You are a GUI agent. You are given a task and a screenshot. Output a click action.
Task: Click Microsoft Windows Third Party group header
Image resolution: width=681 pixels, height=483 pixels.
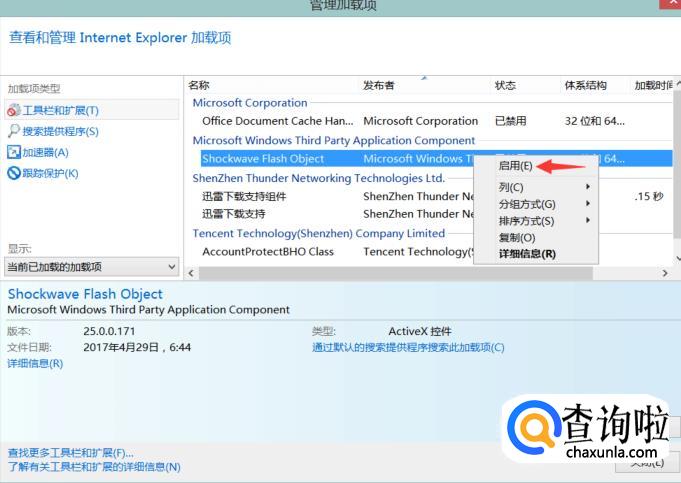pyautogui.click(x=334, y=140)
